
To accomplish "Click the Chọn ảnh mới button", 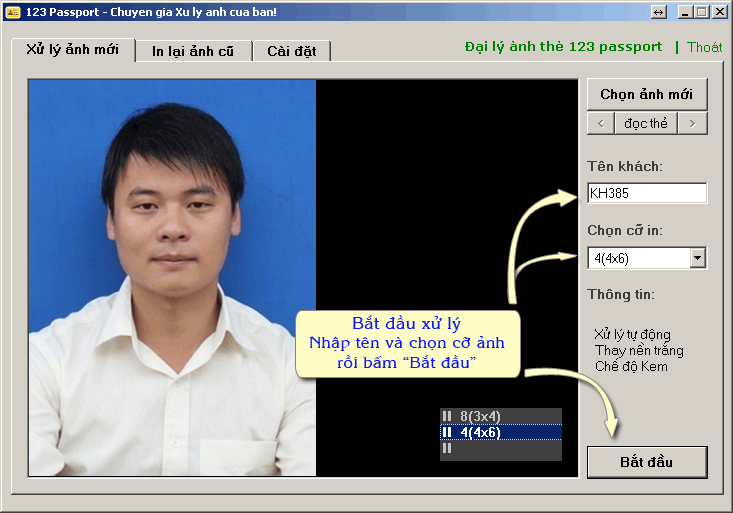I will [646, 94].
